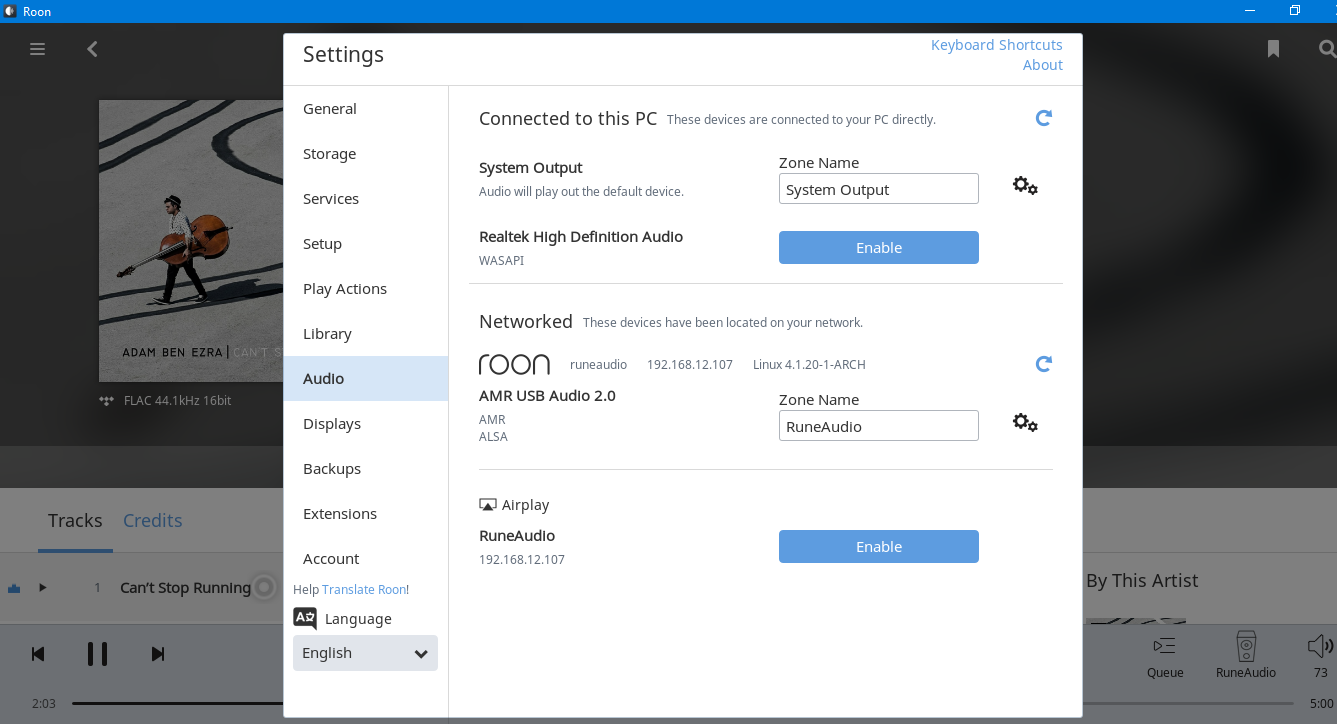Select Audio settings section
This screenshot has height=724, width=1337.
click(x=366, y=379)
